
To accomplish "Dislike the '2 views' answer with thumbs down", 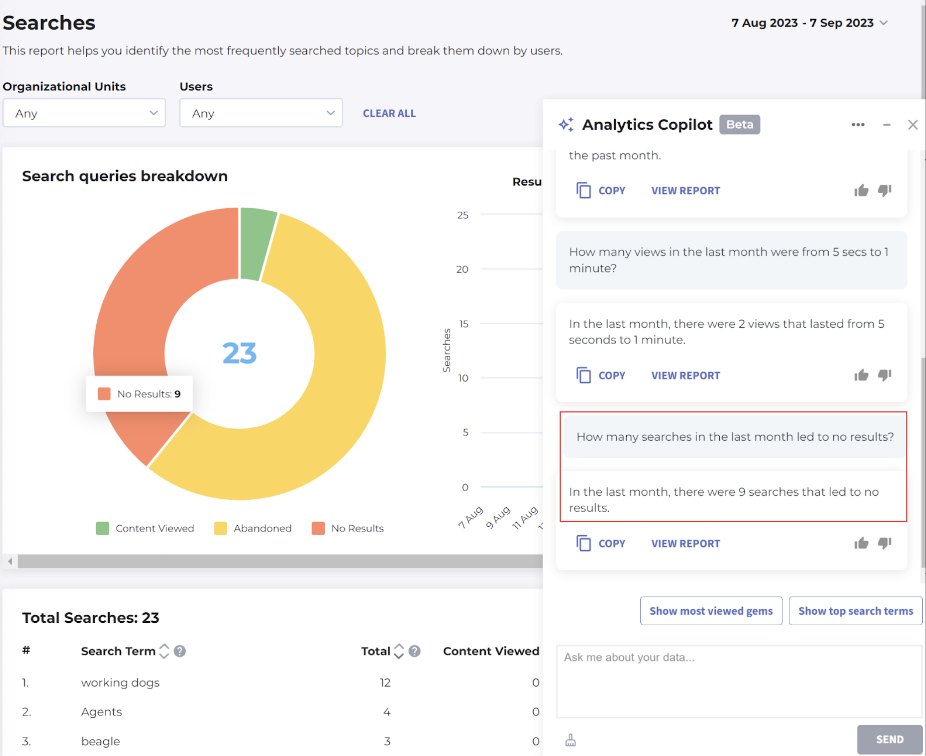I will [x=884, y=375].
